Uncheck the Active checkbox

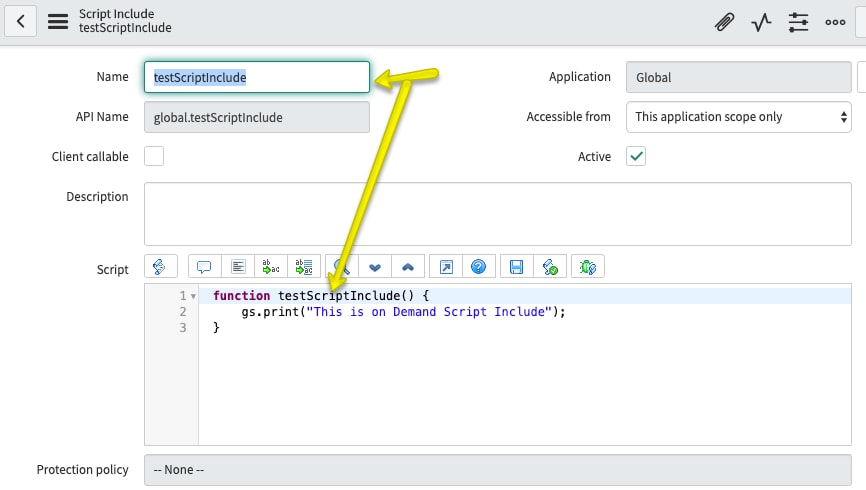[636, 157]
